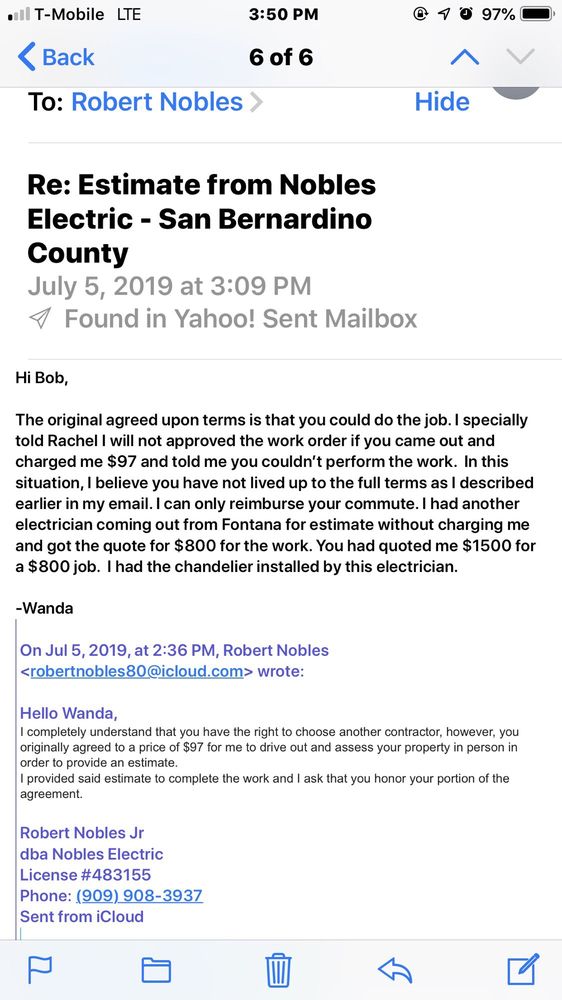Call the (909) 908-3937 phone link
This screenshot has width=562, height=1000.
pos(139,895)
